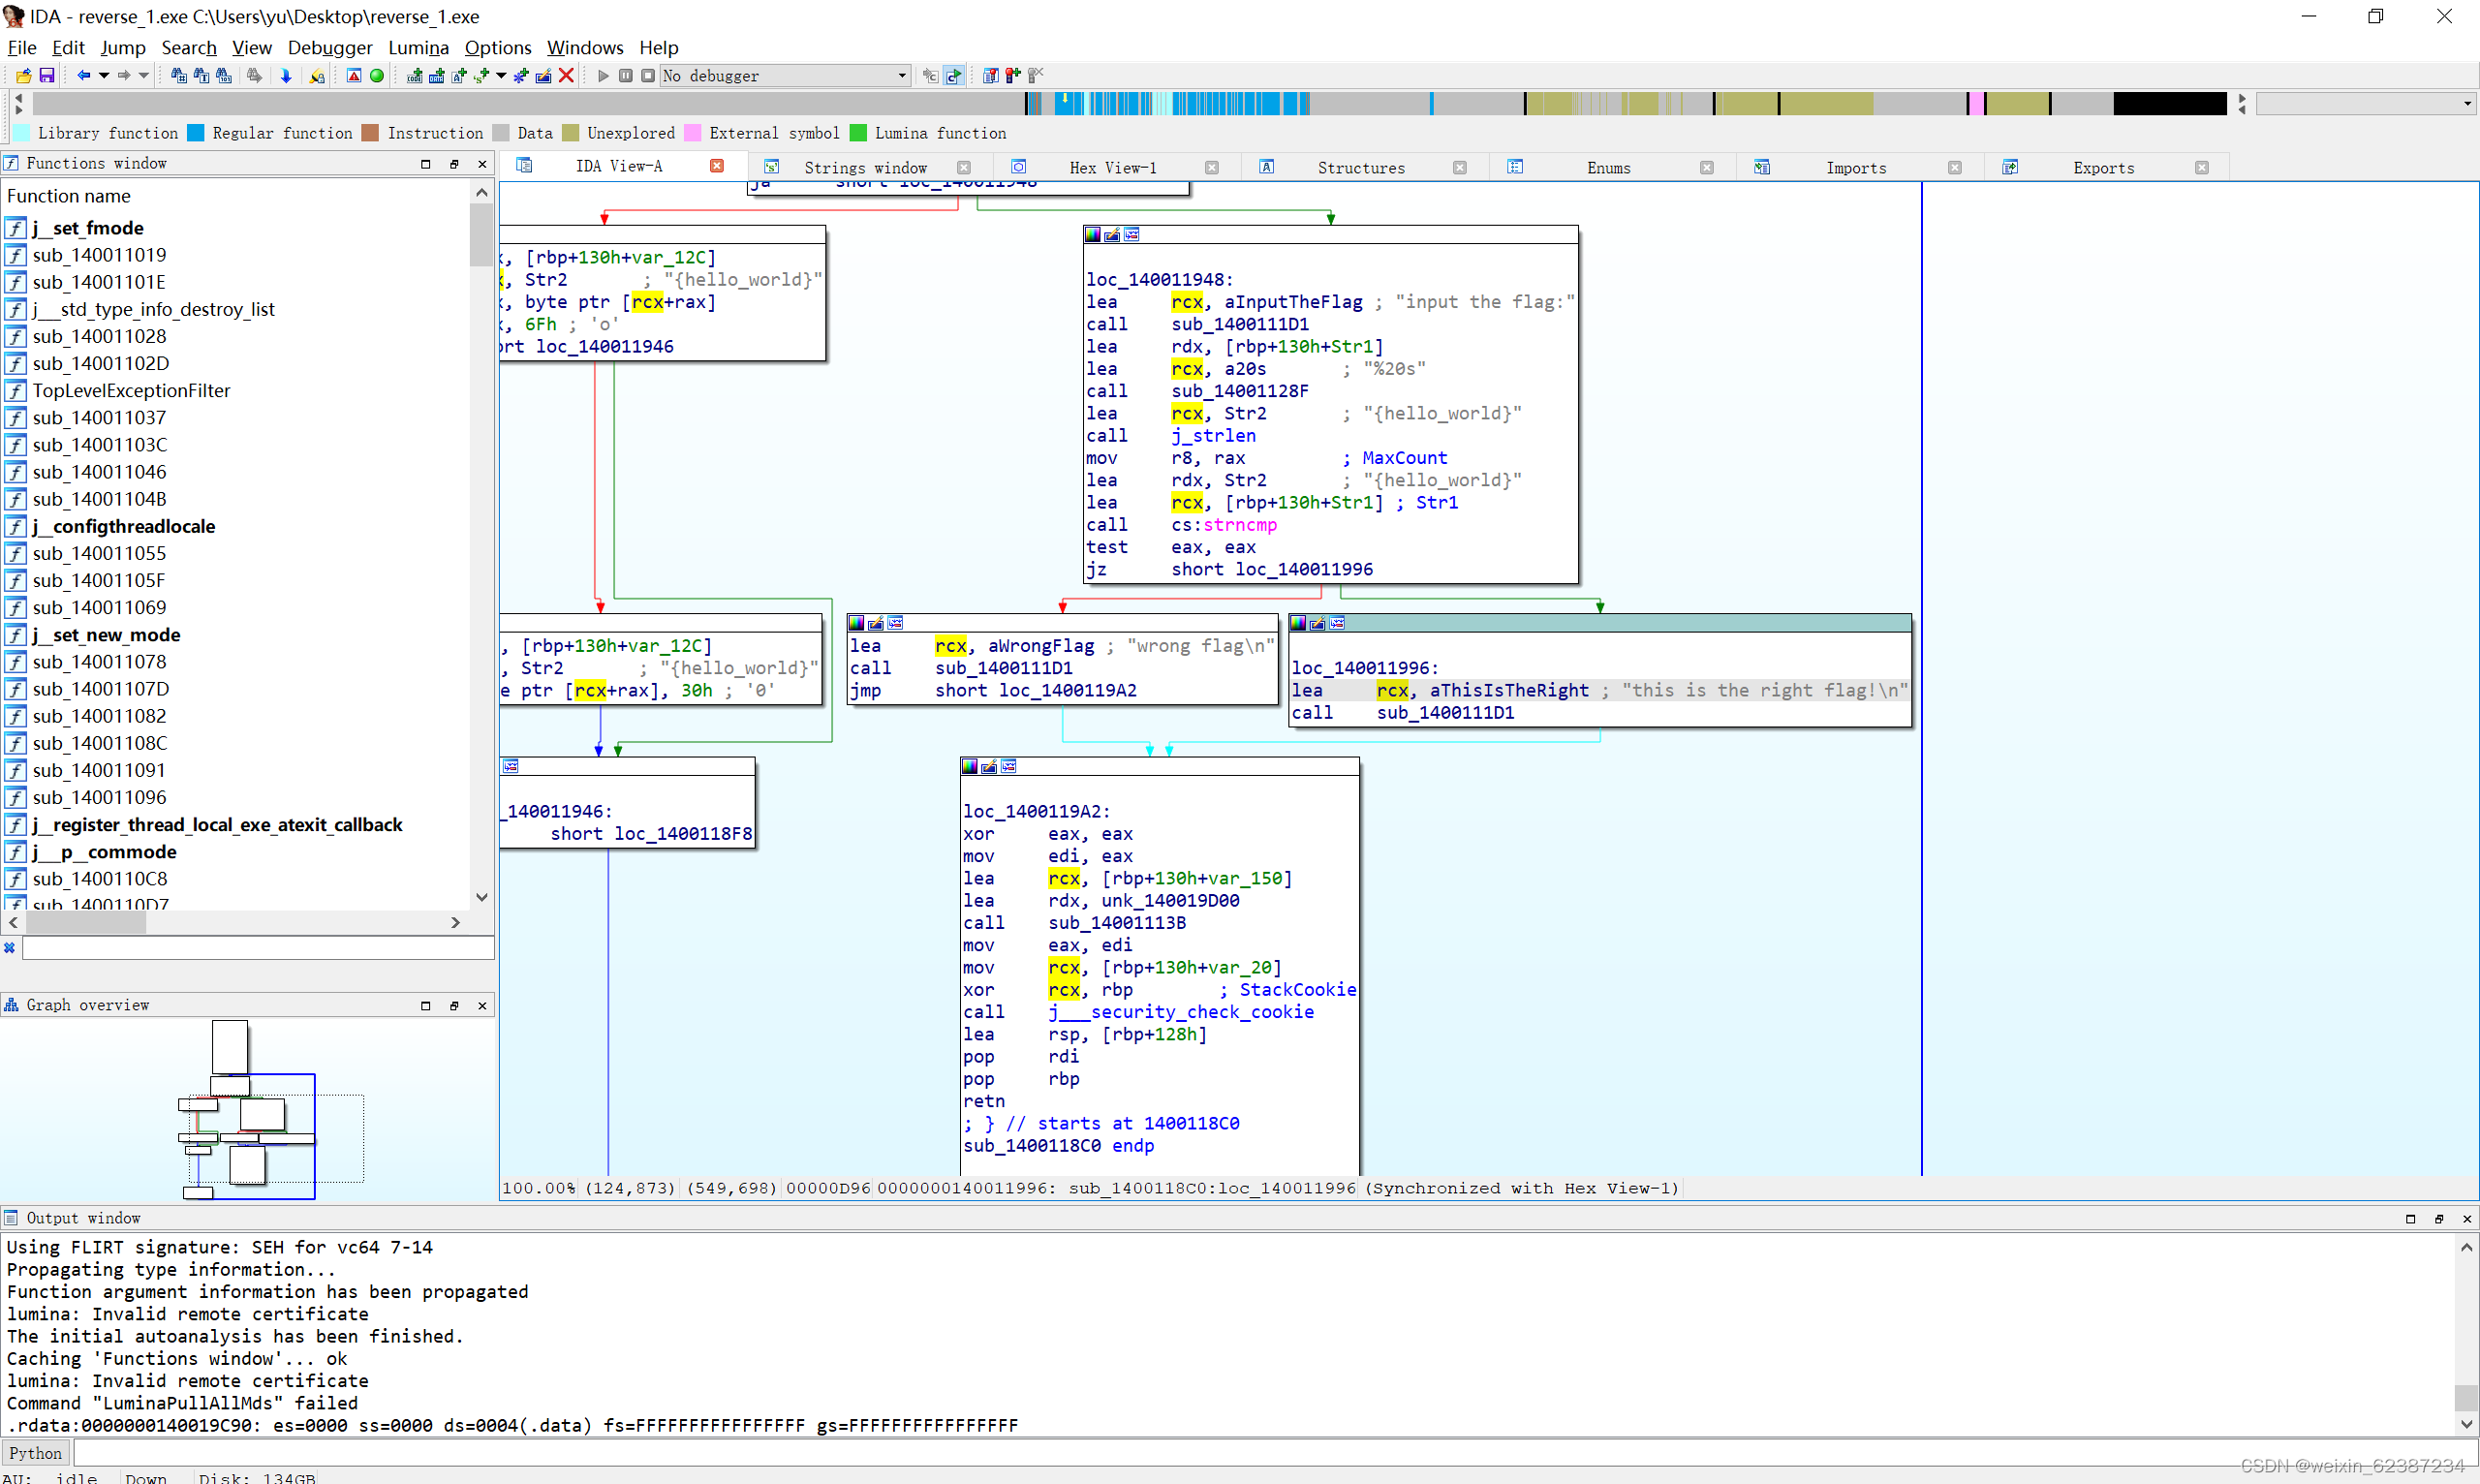Open the back history dropdown arrow
This screenshot has height=1484, width=2480.
pyautogui.click(x=103, y=76)
